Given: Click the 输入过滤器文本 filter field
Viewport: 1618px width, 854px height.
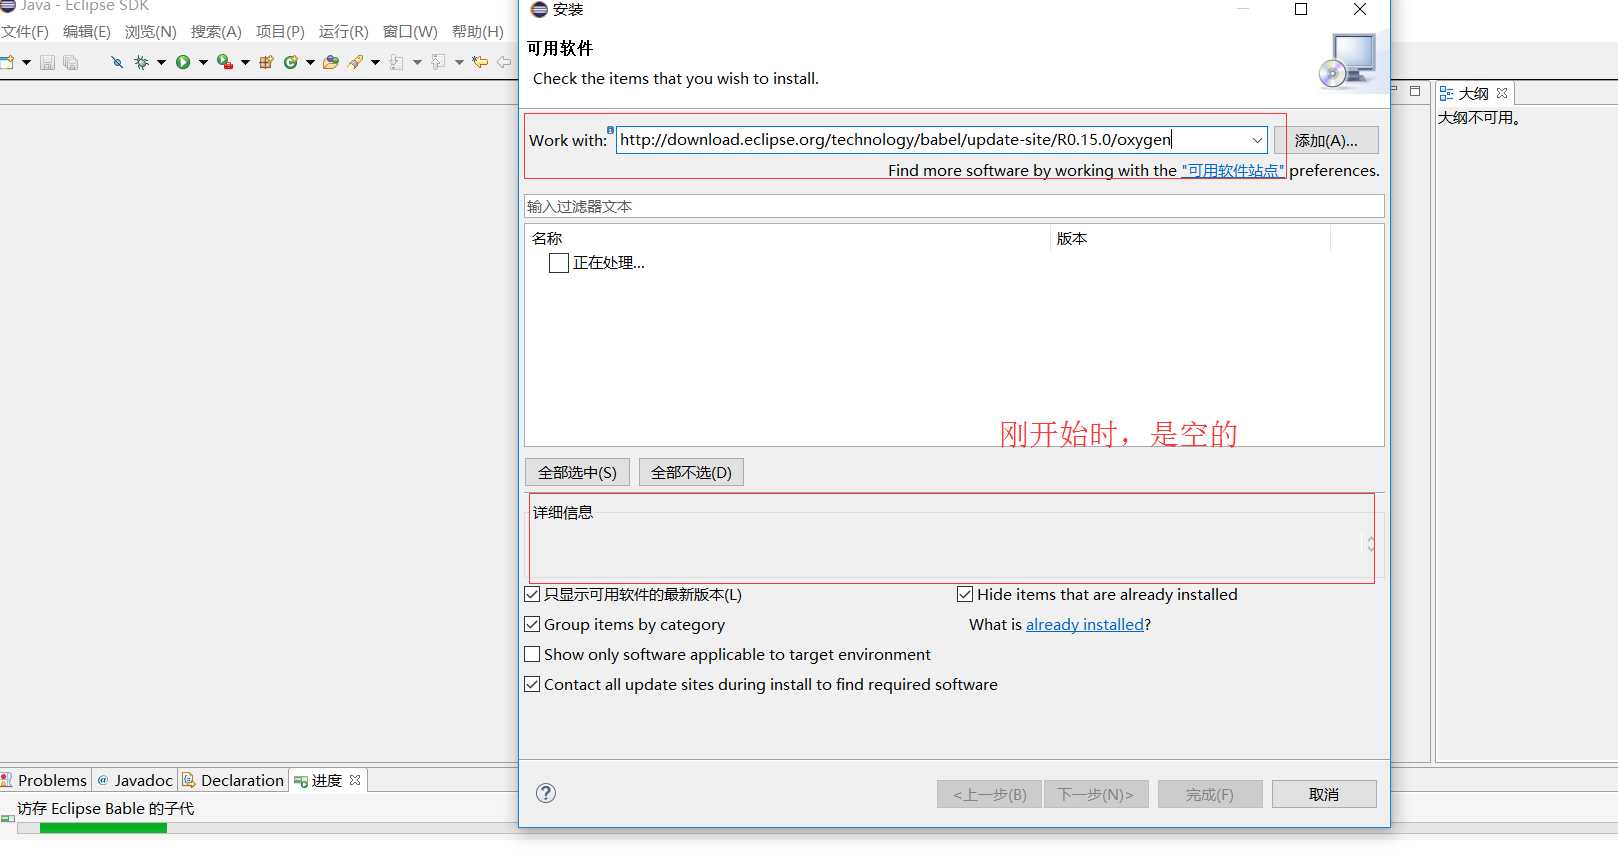Looking at the screenshot, I should [954, 206].
